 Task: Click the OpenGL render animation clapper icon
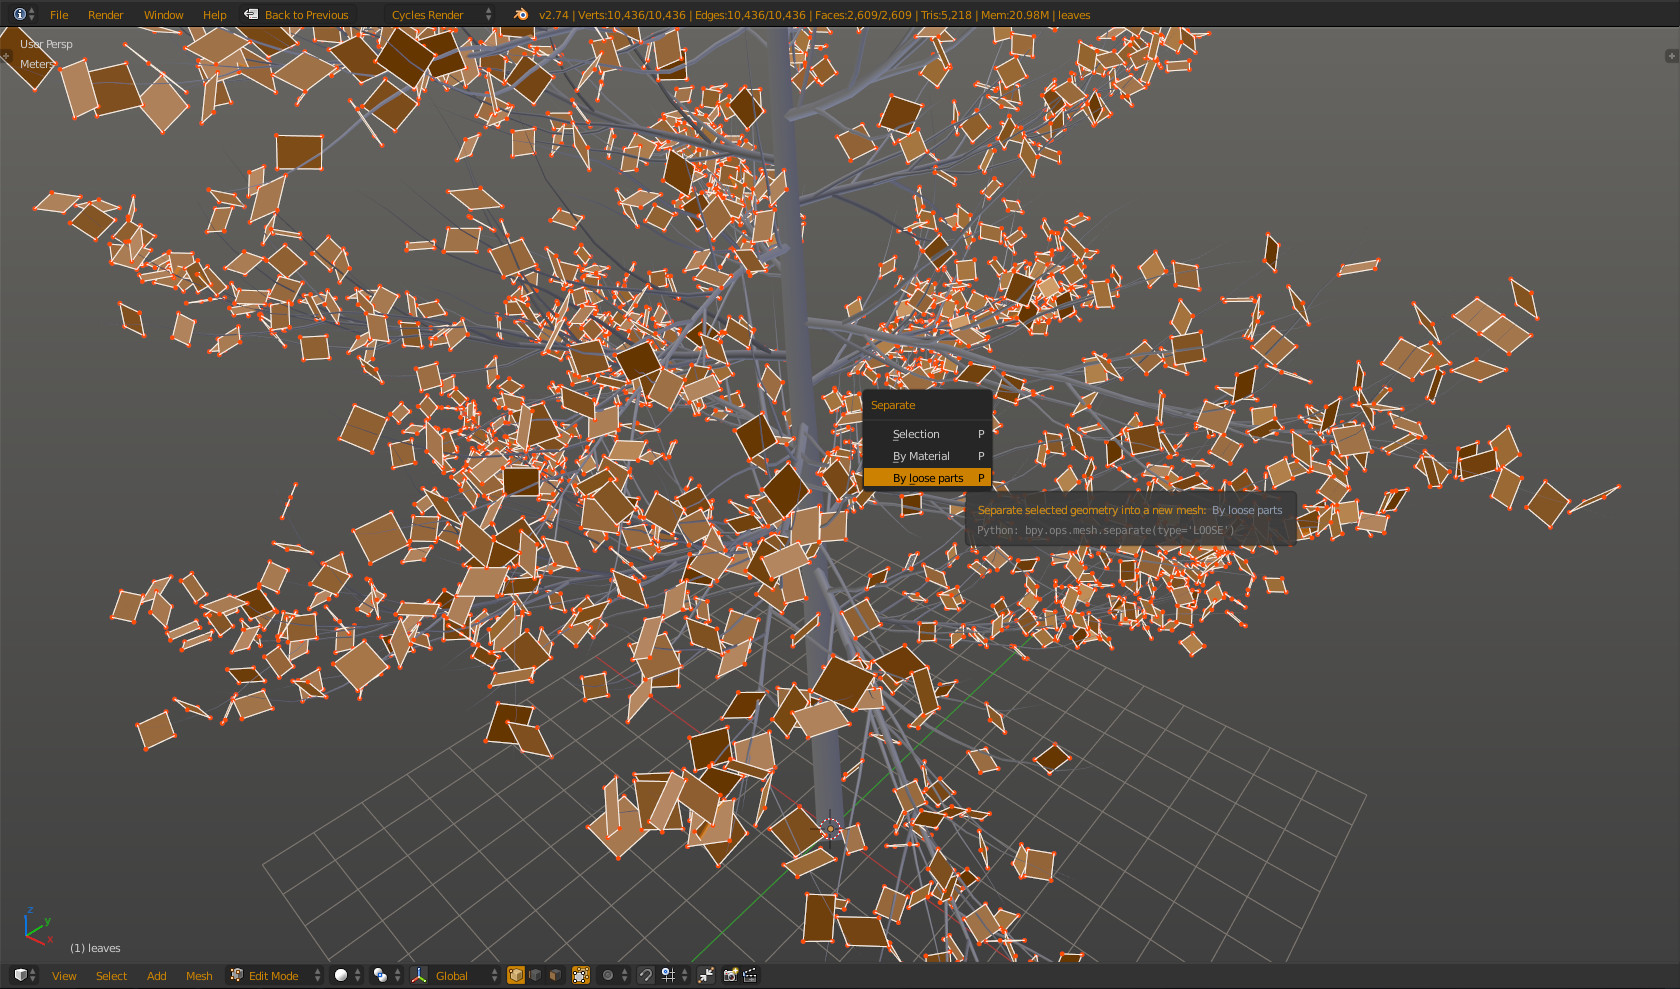point(750,975)
